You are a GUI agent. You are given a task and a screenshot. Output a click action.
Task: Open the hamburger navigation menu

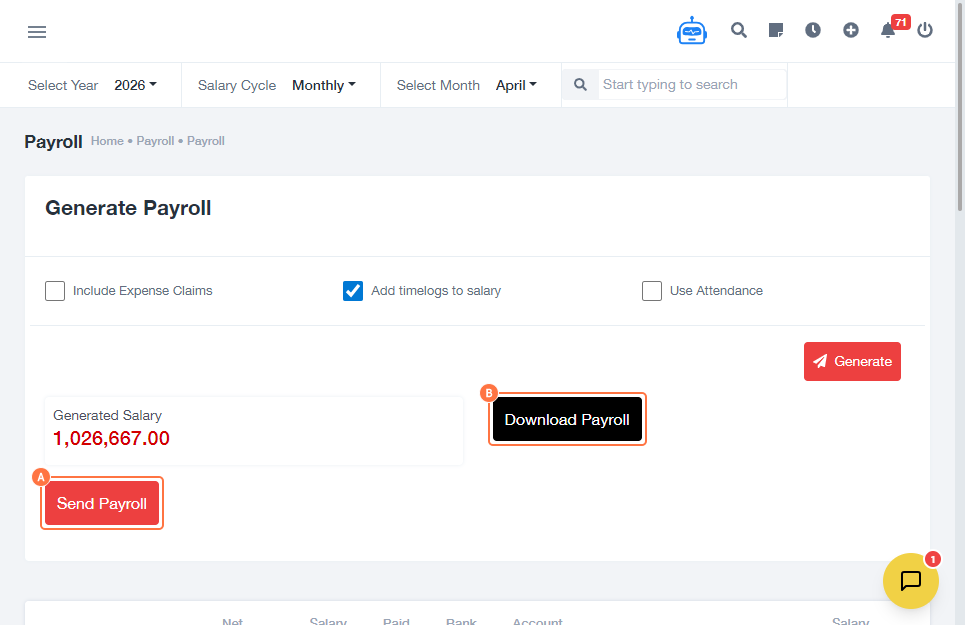click(x=37, y=32)
